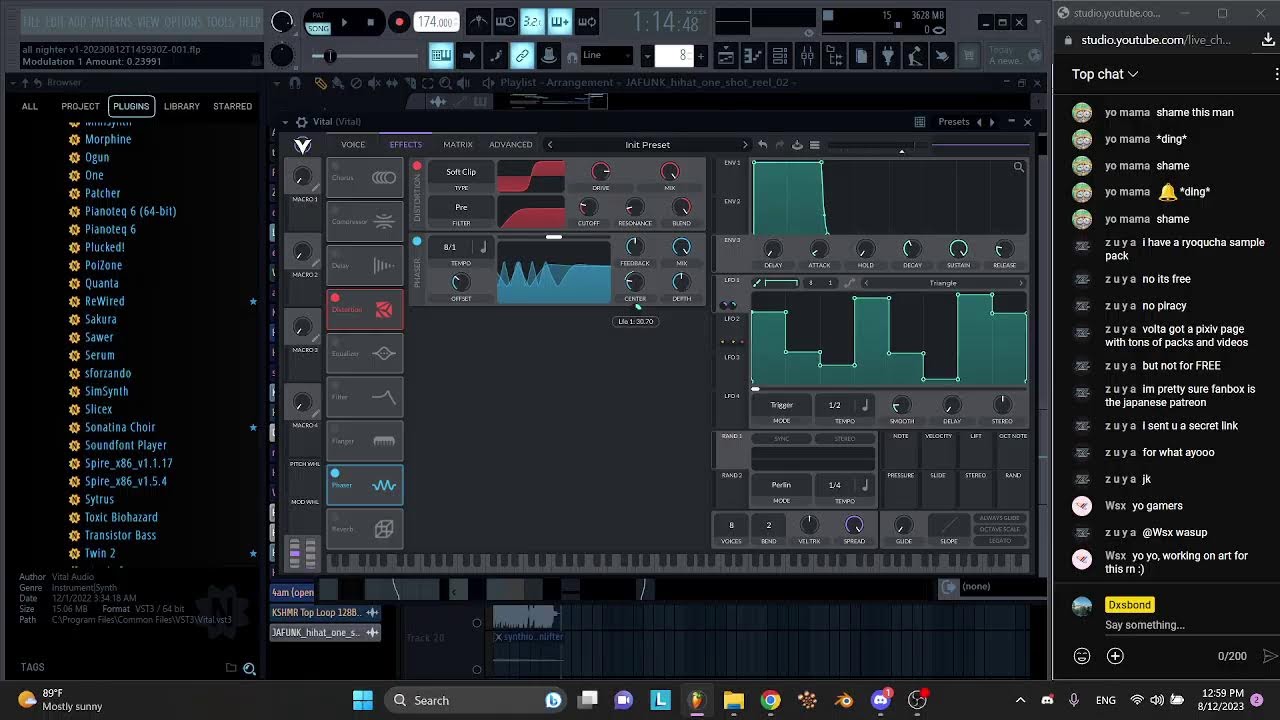Screen dimensions: 1280x720
Task: Select RAND 2 modulator
Action: pos(732,475)
